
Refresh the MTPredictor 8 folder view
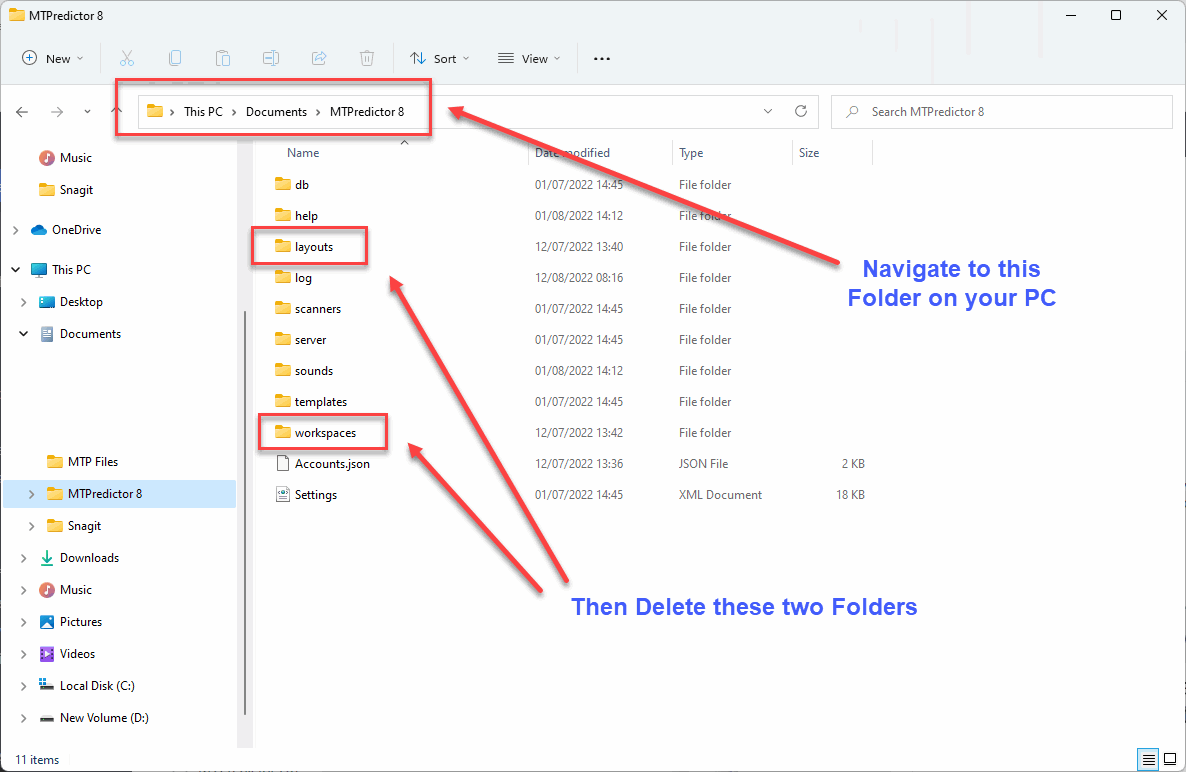point(800,112)
